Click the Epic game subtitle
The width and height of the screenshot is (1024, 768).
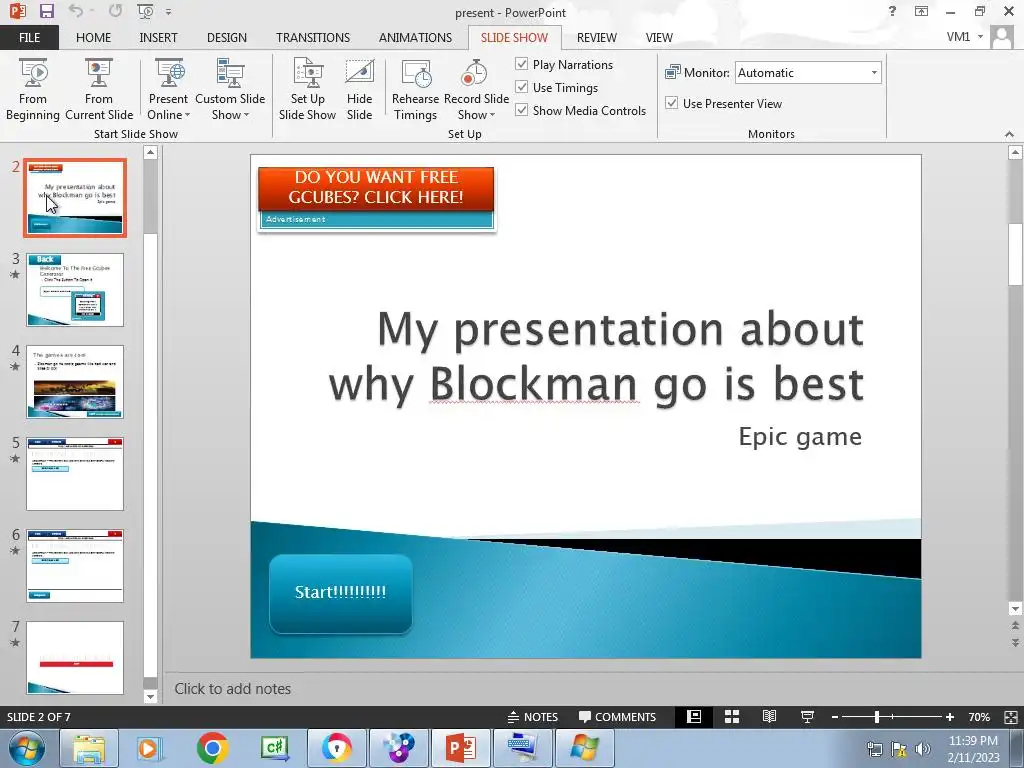point(800,437)
